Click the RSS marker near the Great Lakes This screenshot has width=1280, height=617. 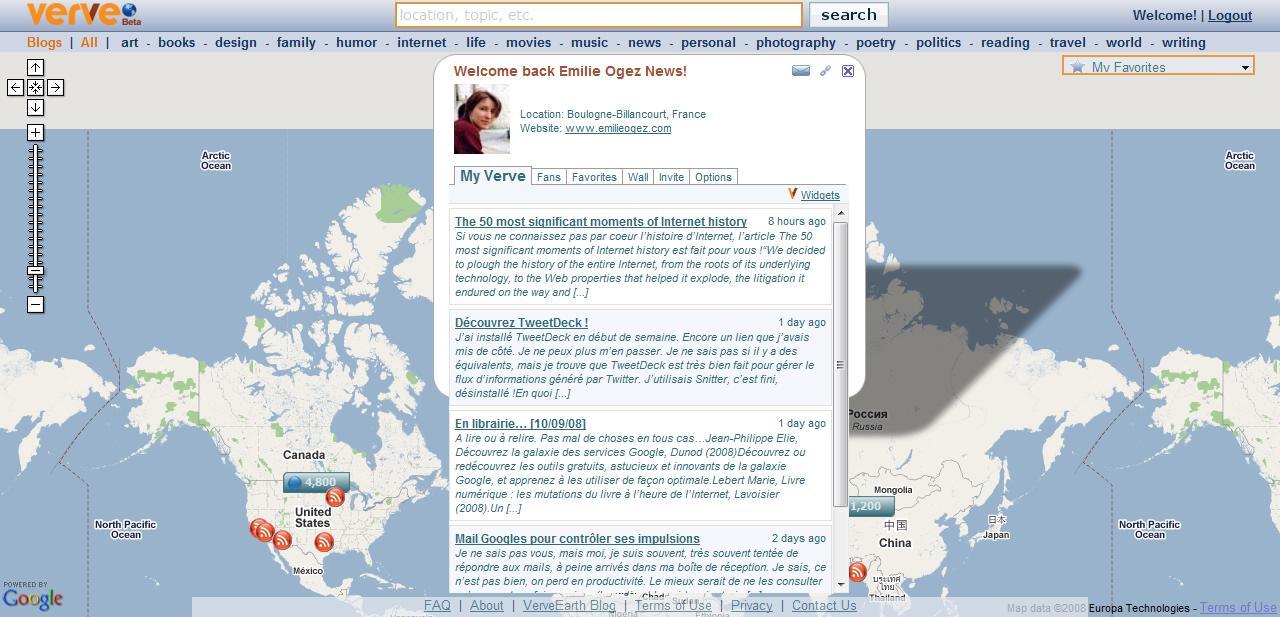(335, 497)
